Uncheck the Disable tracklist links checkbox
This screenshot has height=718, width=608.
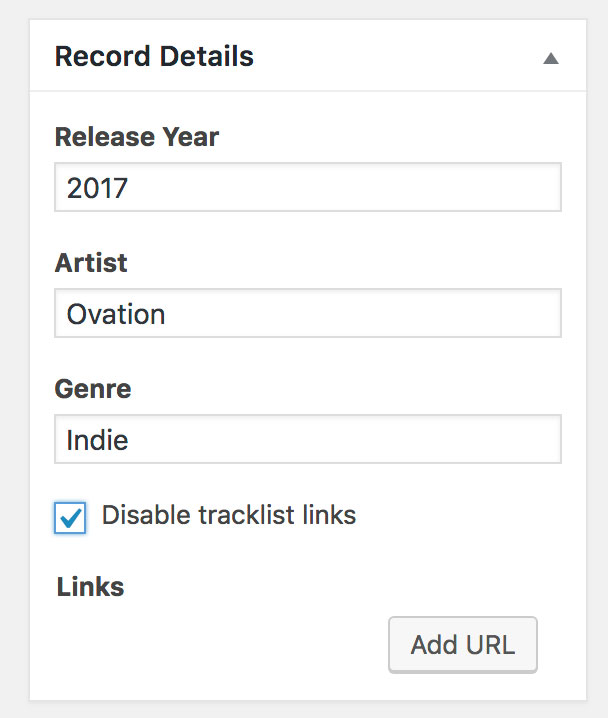pyautogui.click(x=71, y=517)
